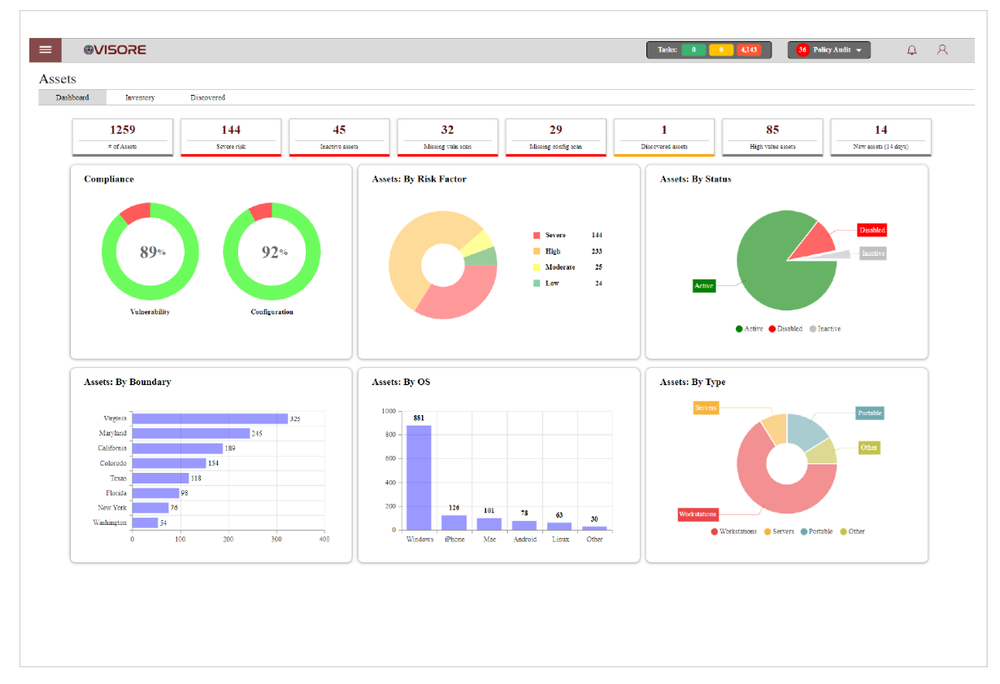The image size is (1000, 684).
Task: Click the Mac OS bar
Action: [x=489, y=524]
